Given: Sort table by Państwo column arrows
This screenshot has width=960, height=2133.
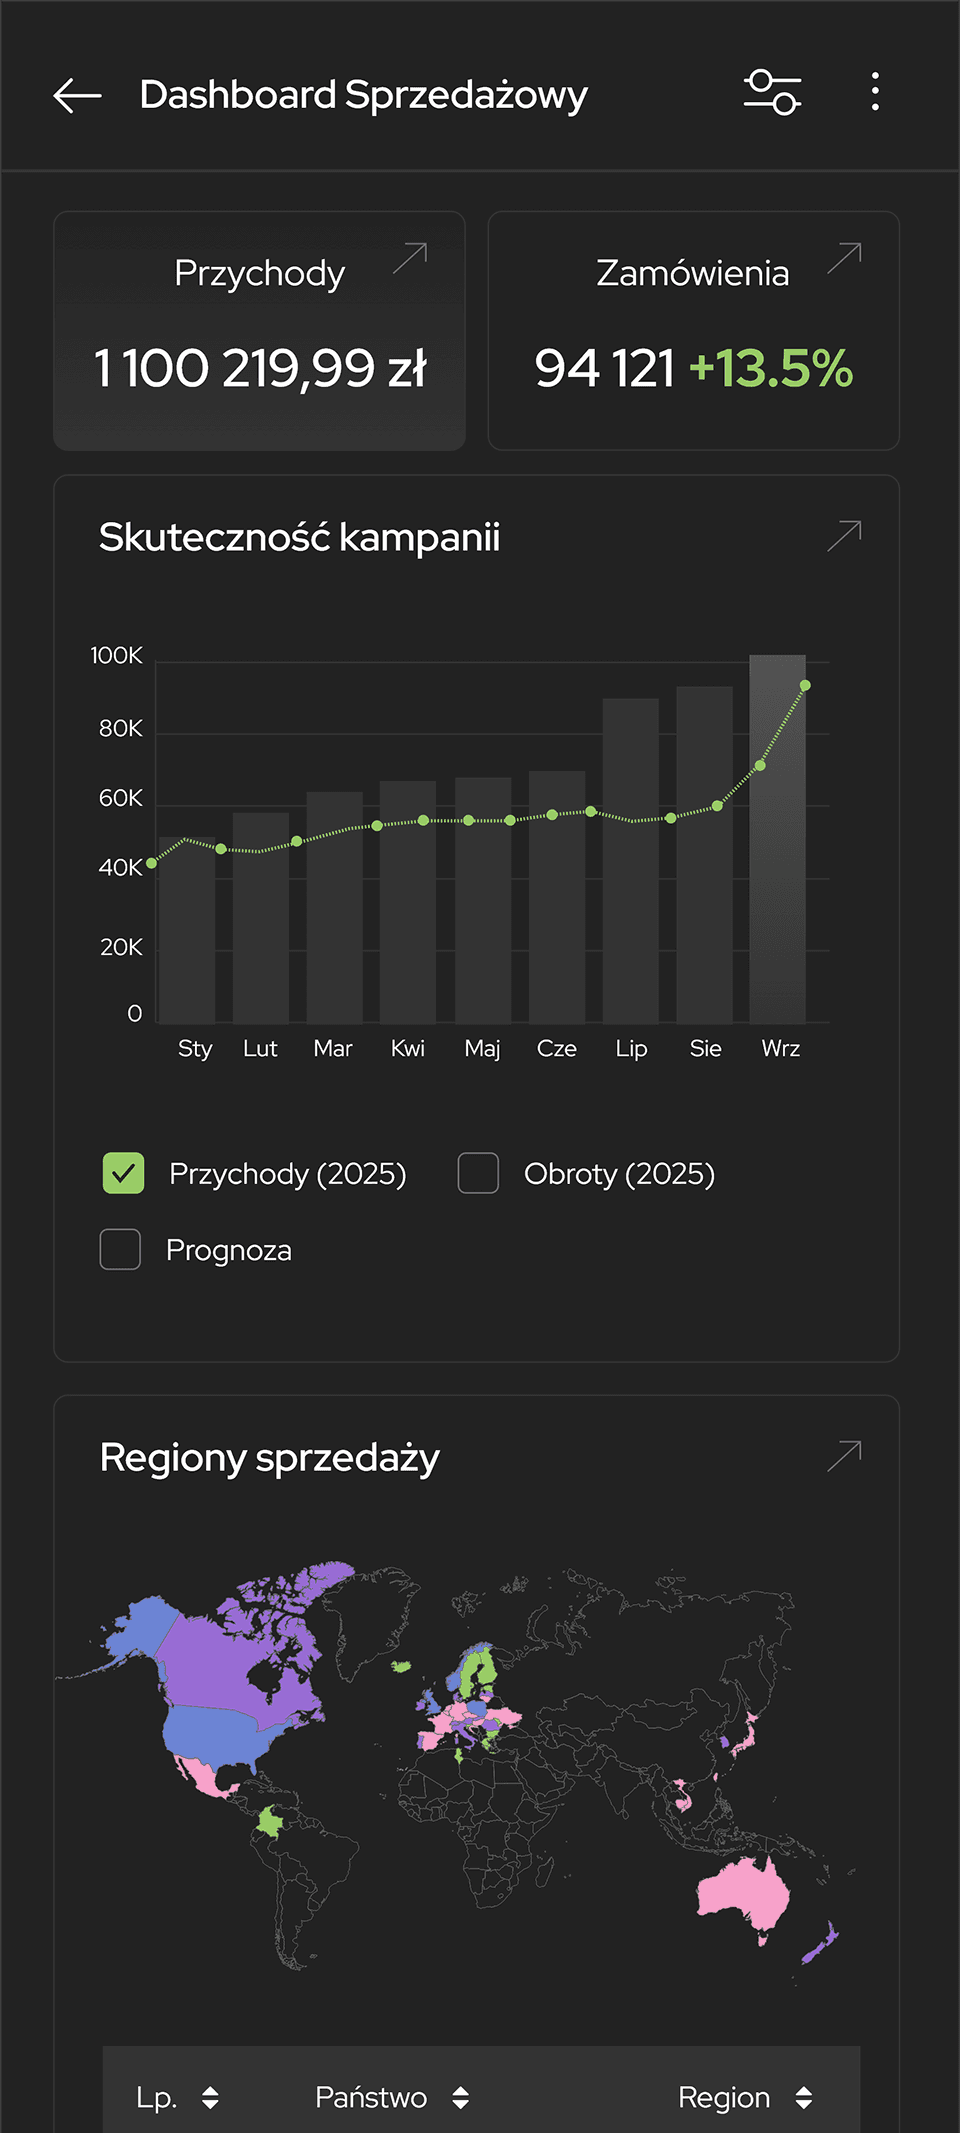Looking at the screenshot, I should point(460,2097).
